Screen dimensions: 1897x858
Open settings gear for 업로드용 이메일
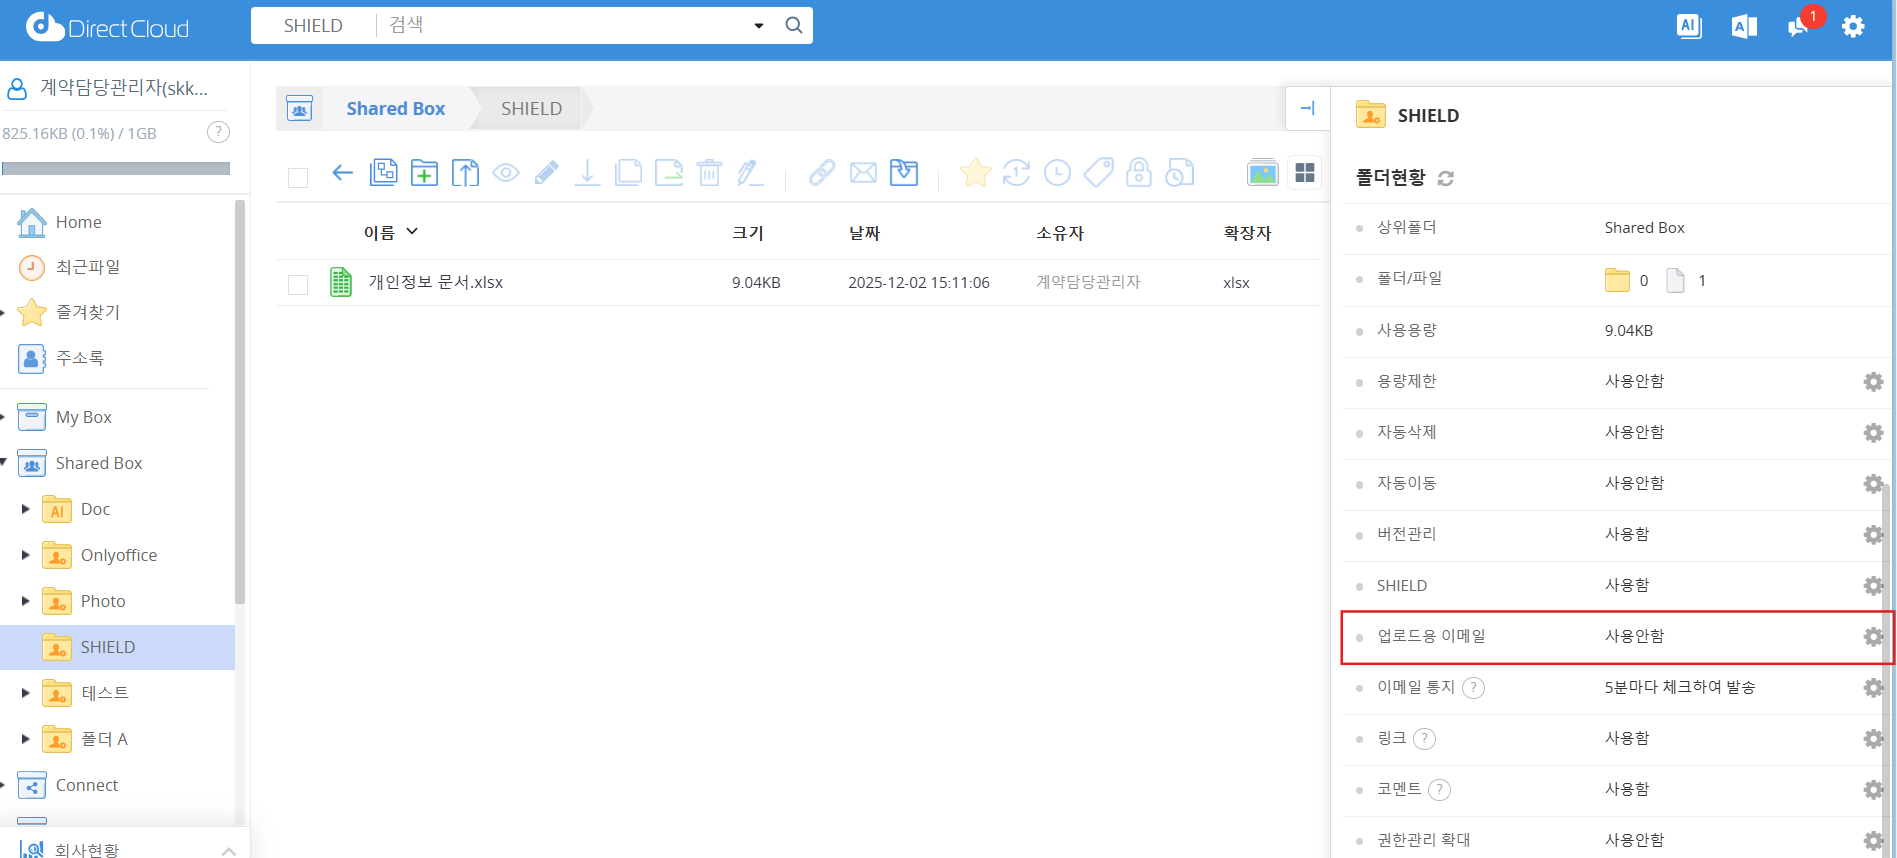pos(1873,637)
